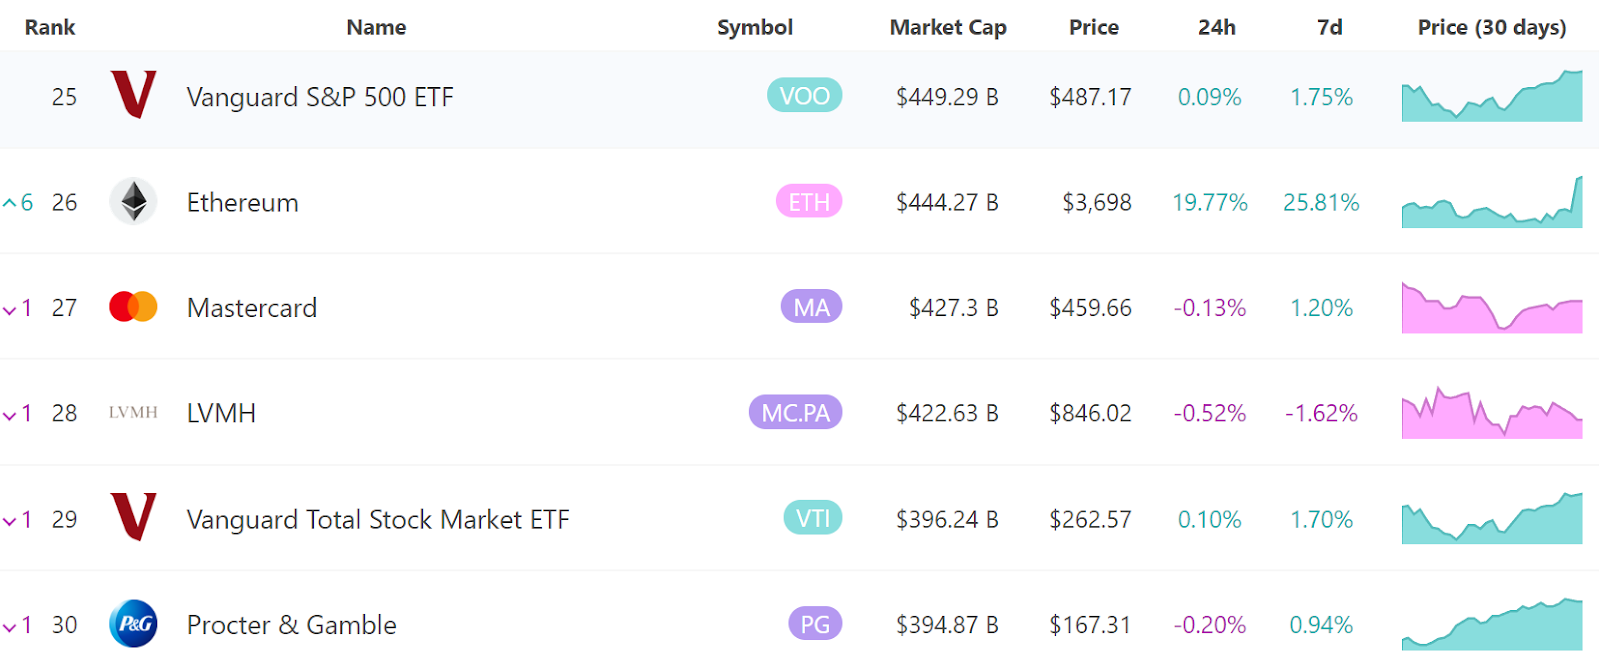Sort the table by 7d column header
The image size is (1600, 668).
tap(1329, 27)
